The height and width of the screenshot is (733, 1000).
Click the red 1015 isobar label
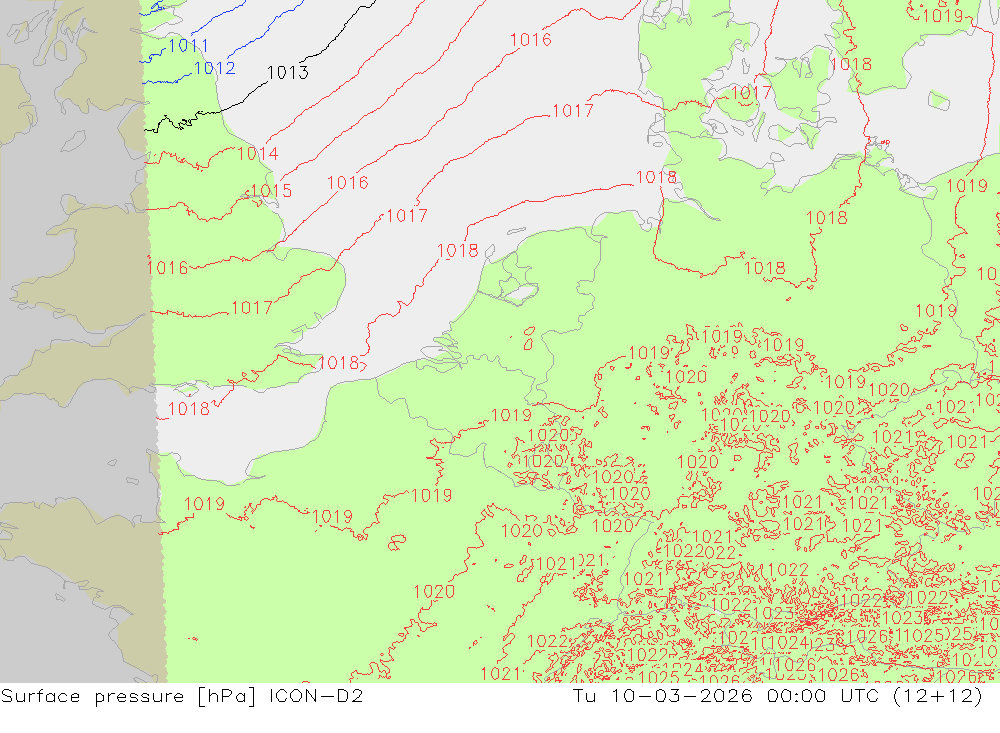(x=271, y=191)
